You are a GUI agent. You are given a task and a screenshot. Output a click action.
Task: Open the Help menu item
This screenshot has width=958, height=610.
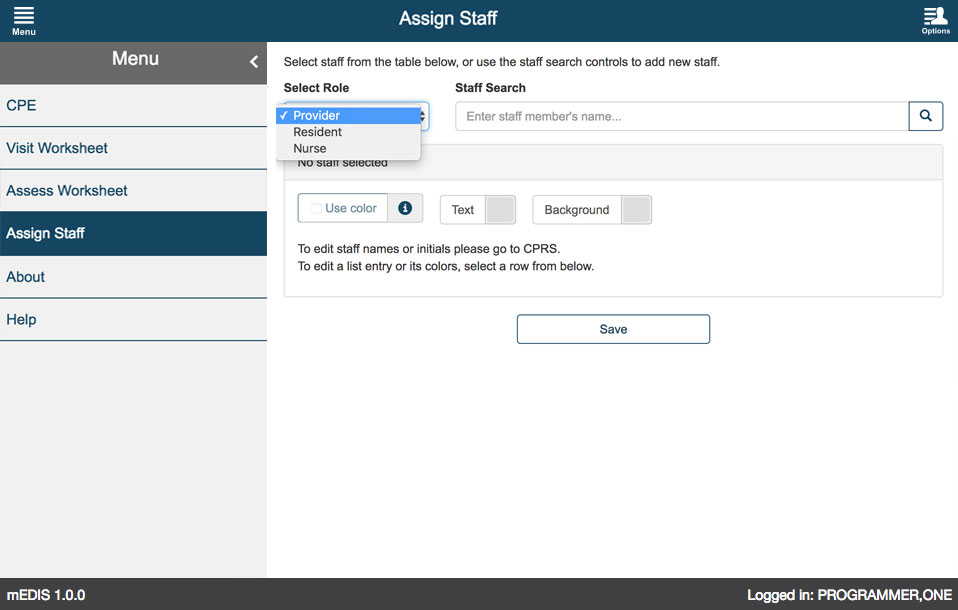133,320
